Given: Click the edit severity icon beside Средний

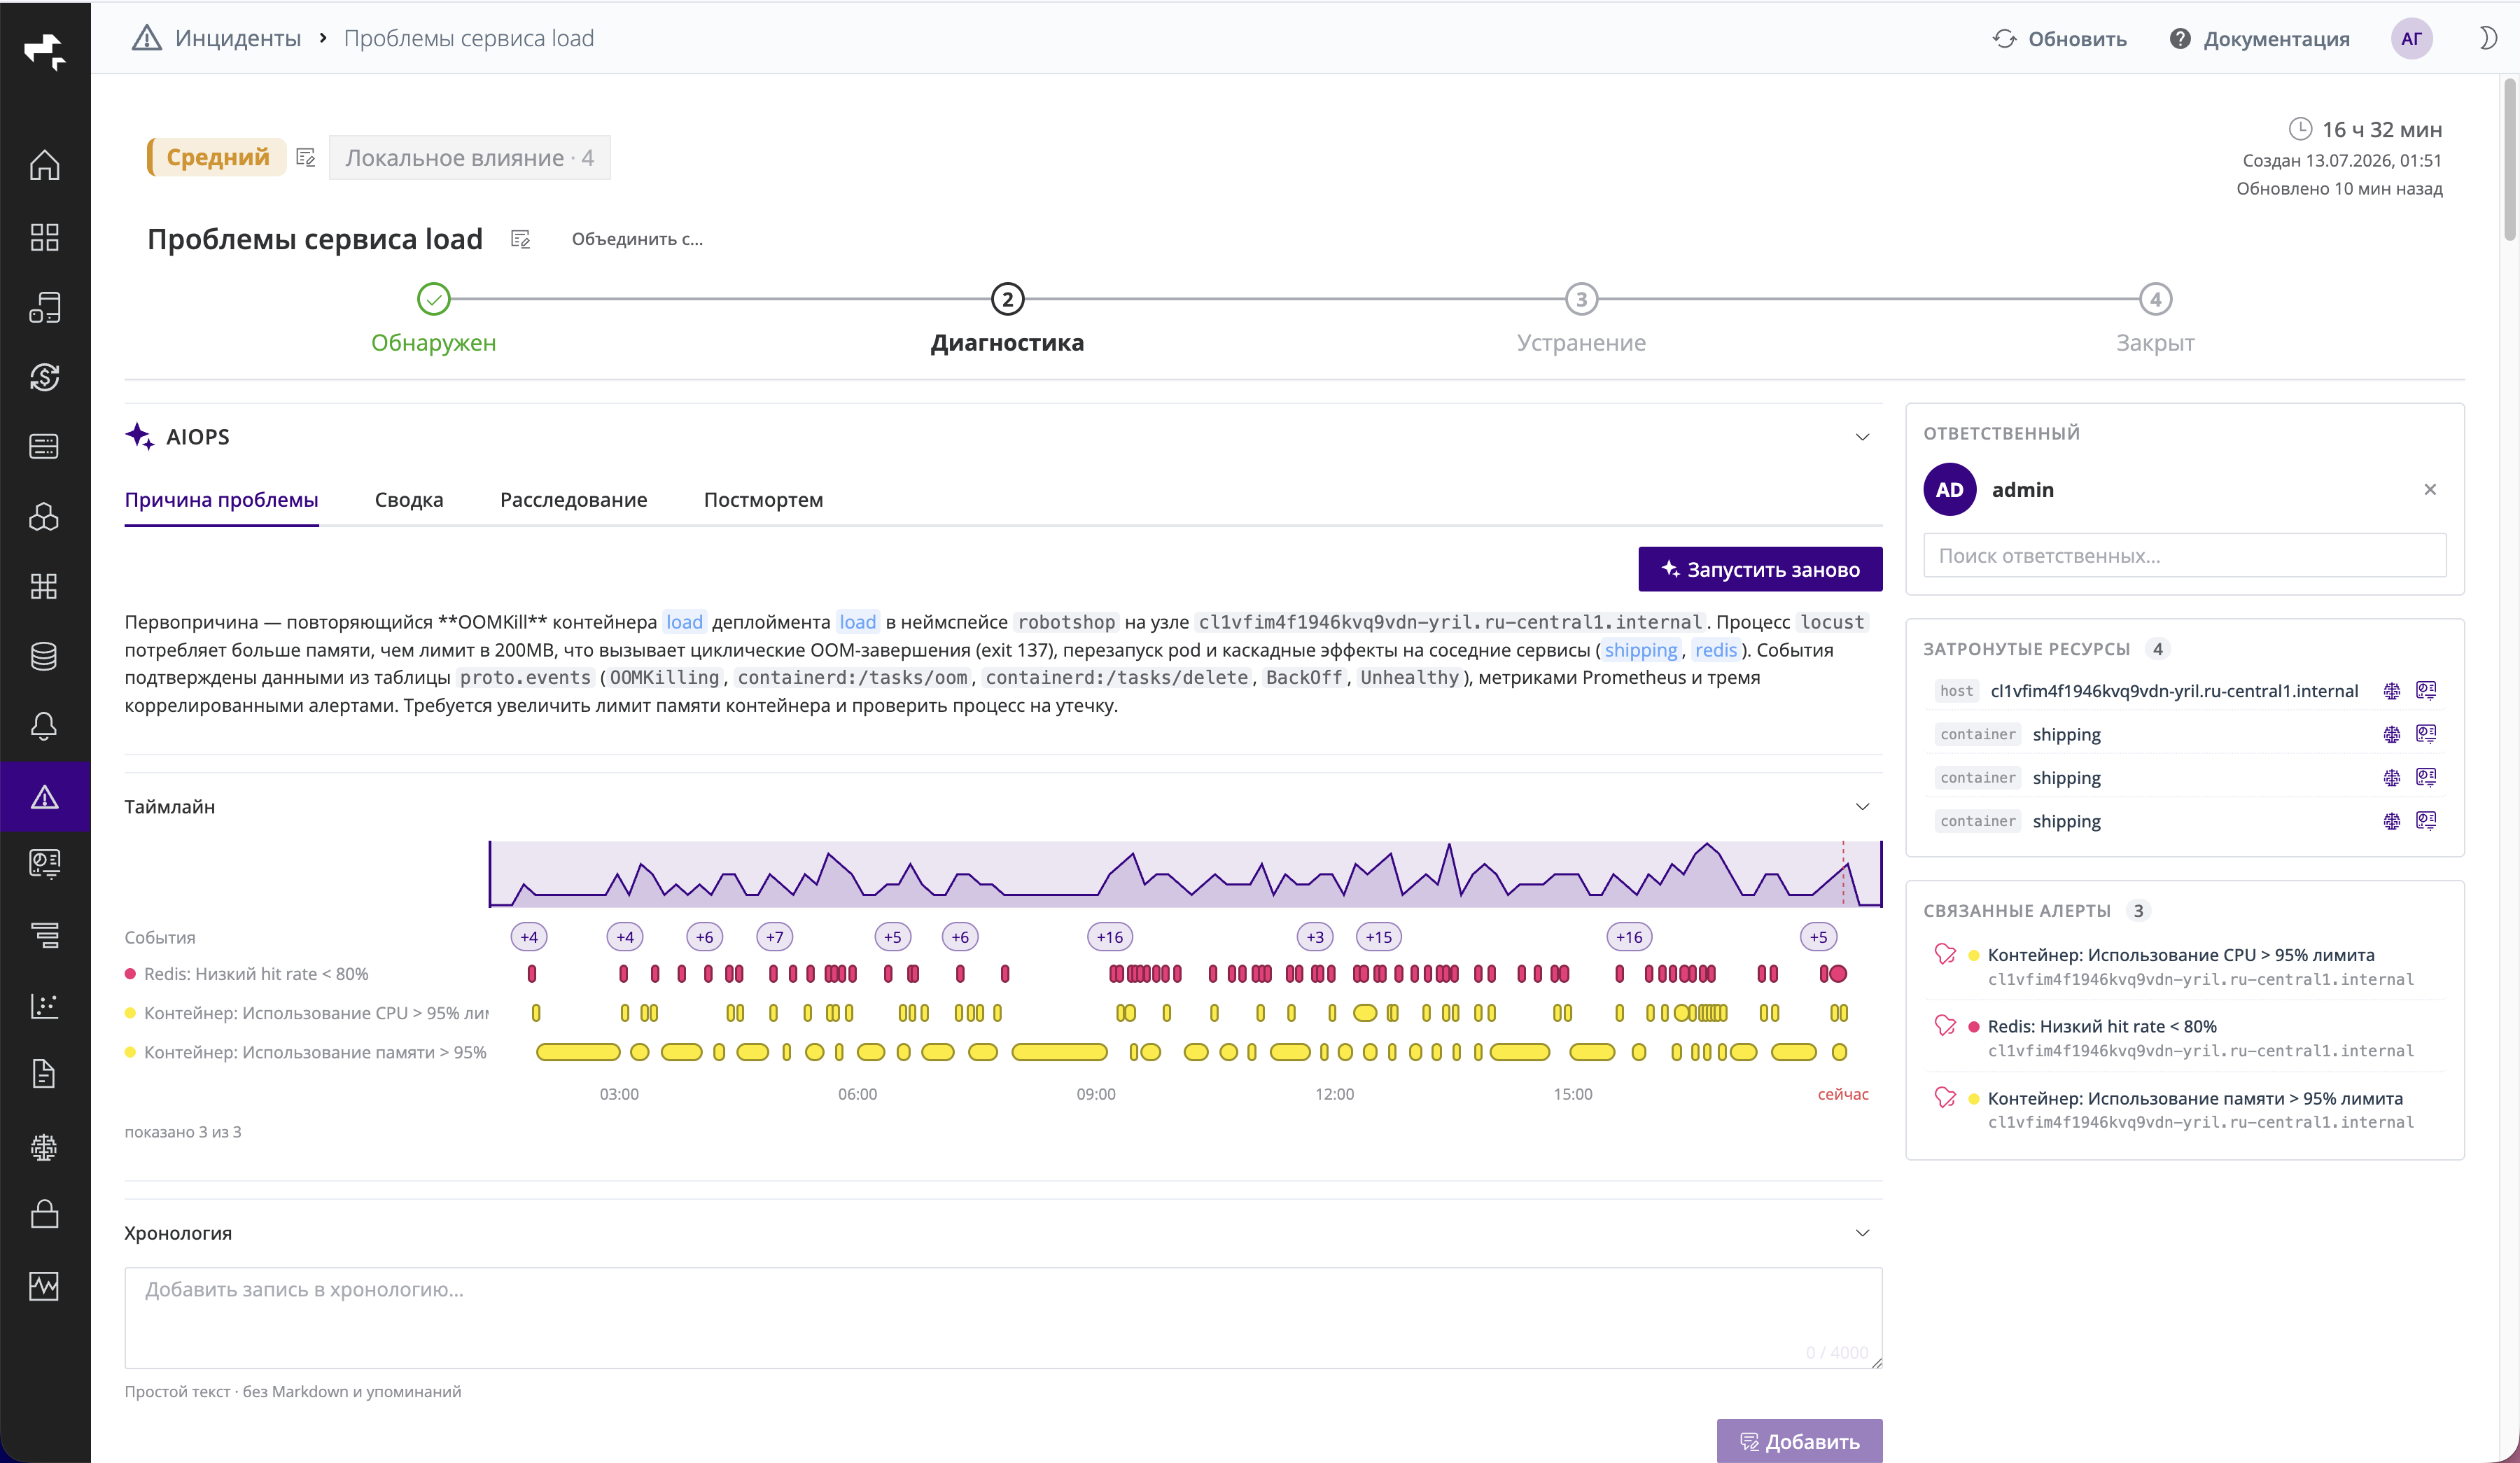Looking at the screenshot, I should [x=306, y=157].
